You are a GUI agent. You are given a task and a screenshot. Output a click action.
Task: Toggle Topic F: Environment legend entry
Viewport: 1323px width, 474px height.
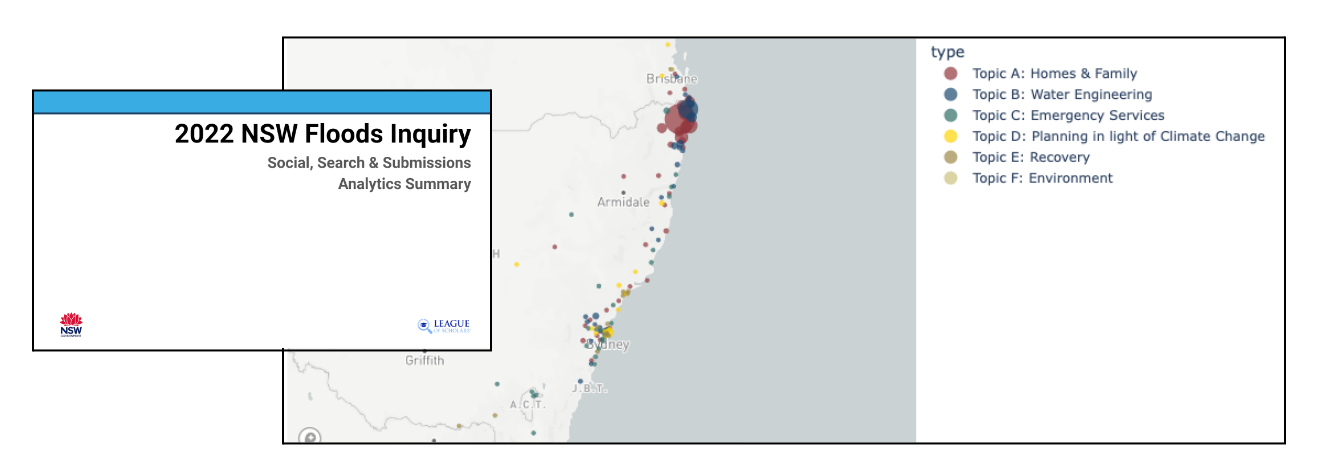coord(1042,178)
